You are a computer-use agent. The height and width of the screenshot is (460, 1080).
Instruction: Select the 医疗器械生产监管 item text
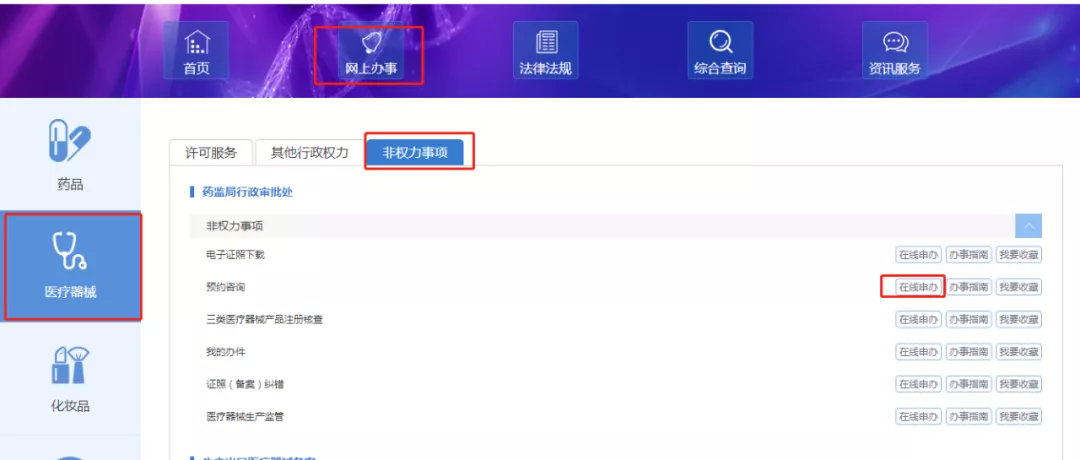point(245,417)
